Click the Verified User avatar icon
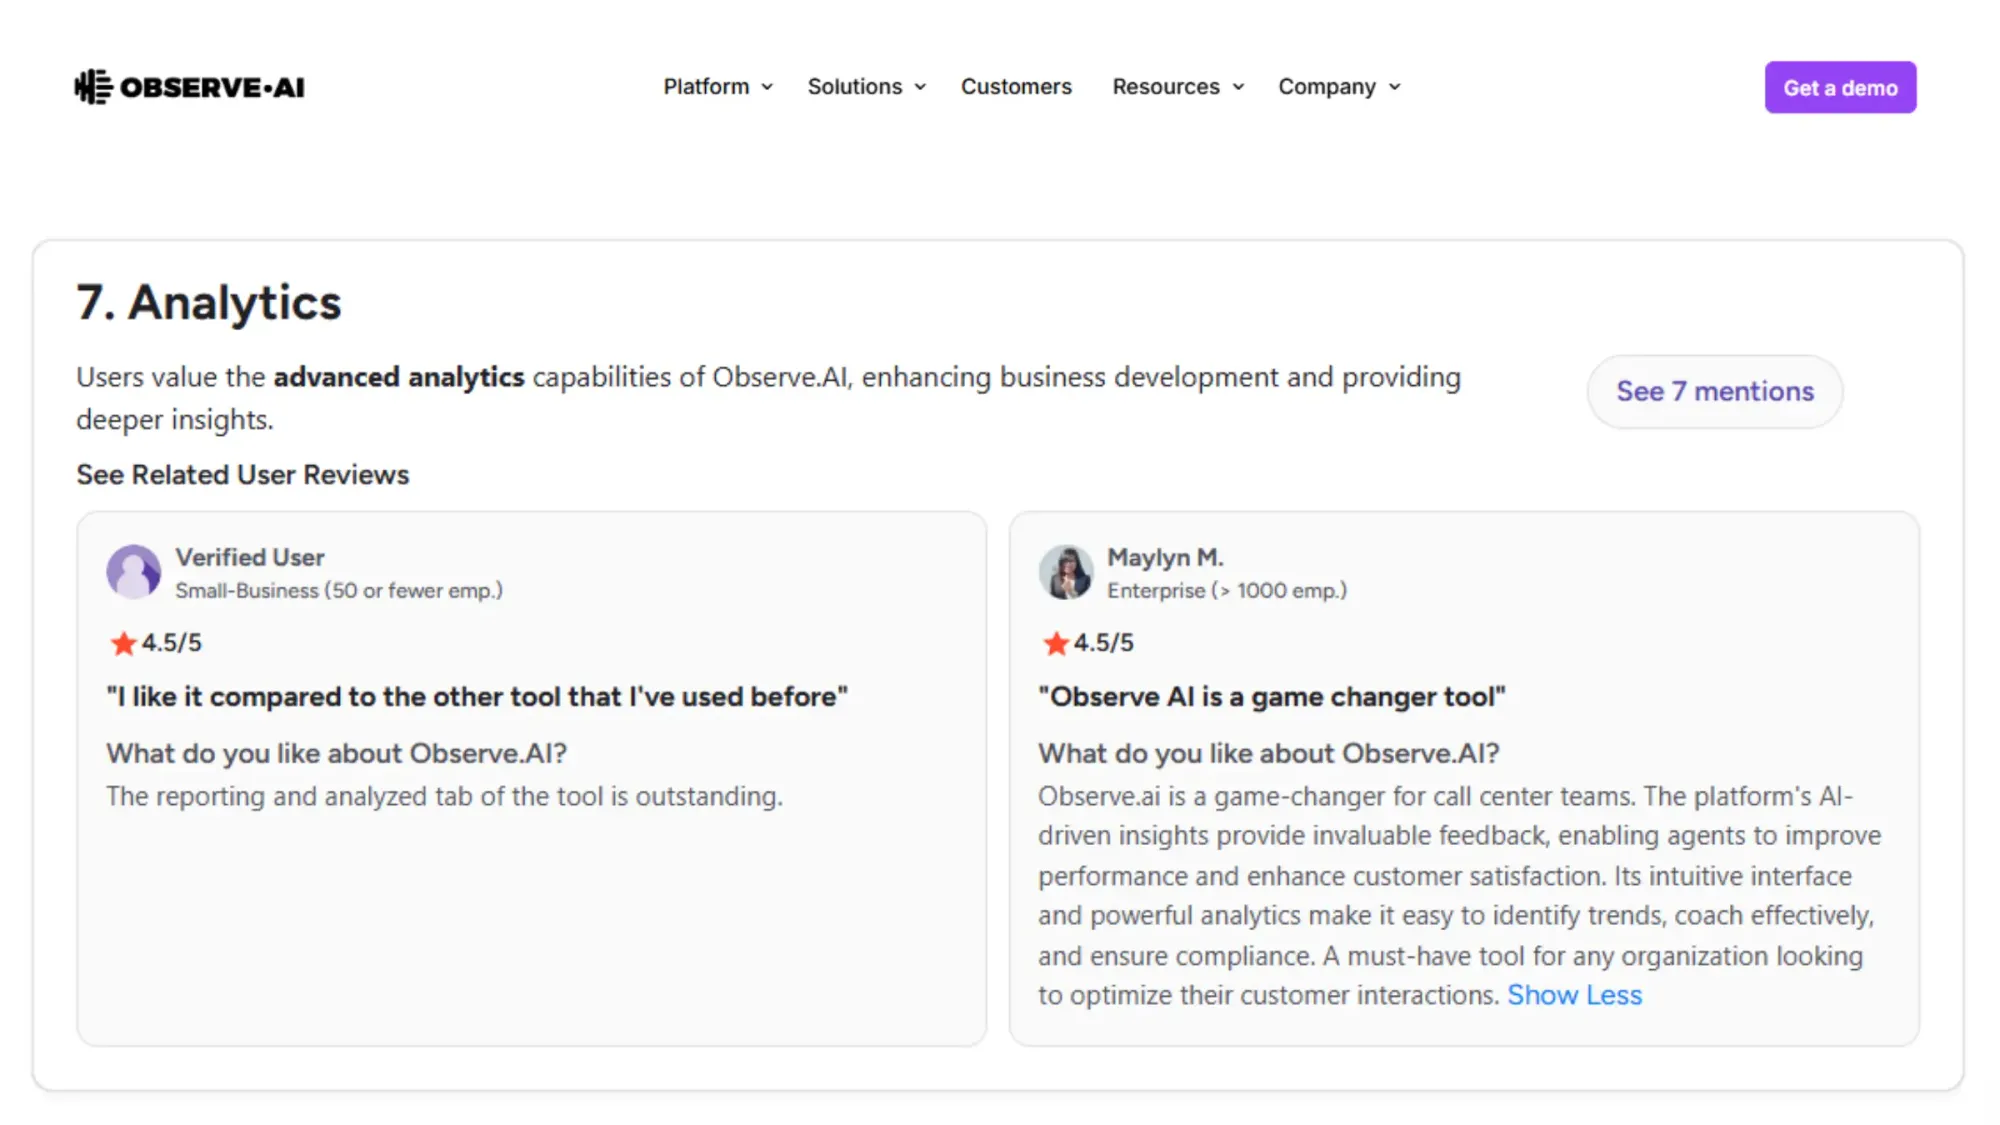2000x1125 pixels. point(134,572)
